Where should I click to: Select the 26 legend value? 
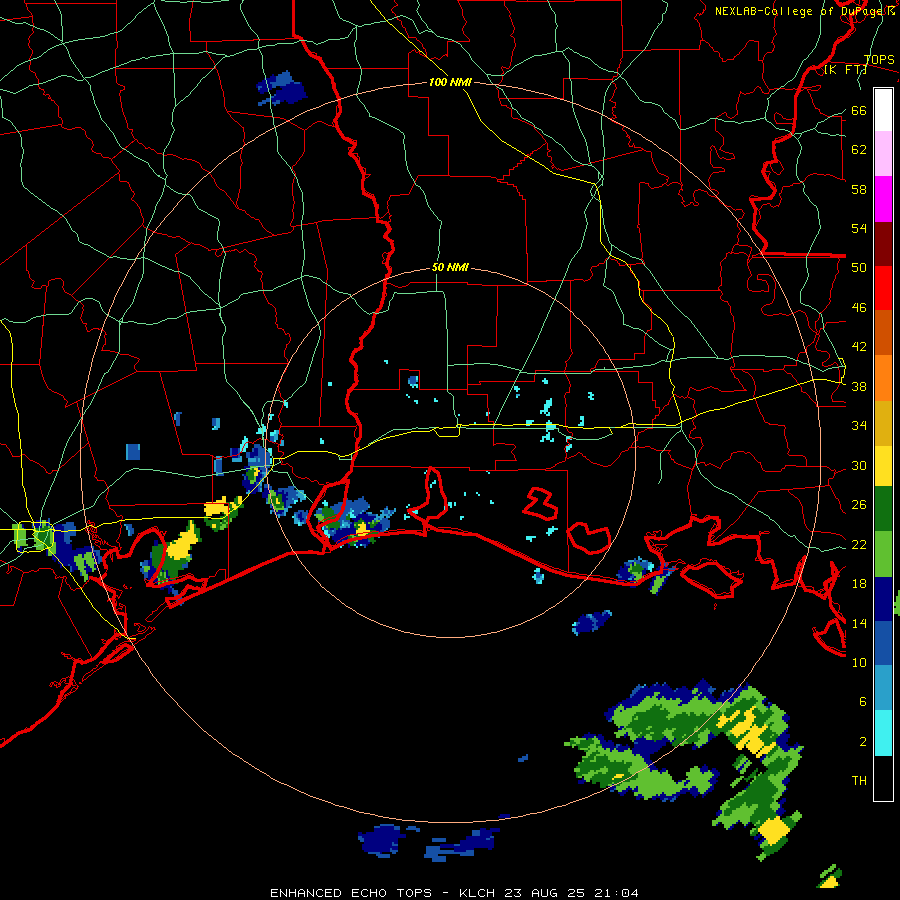click(x=859, y=505)
